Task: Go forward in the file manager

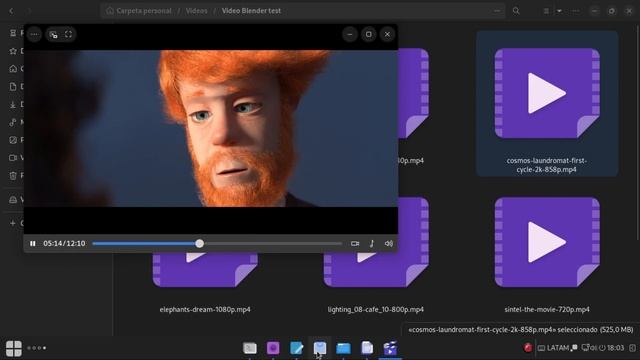Action: tap(29, 11)
